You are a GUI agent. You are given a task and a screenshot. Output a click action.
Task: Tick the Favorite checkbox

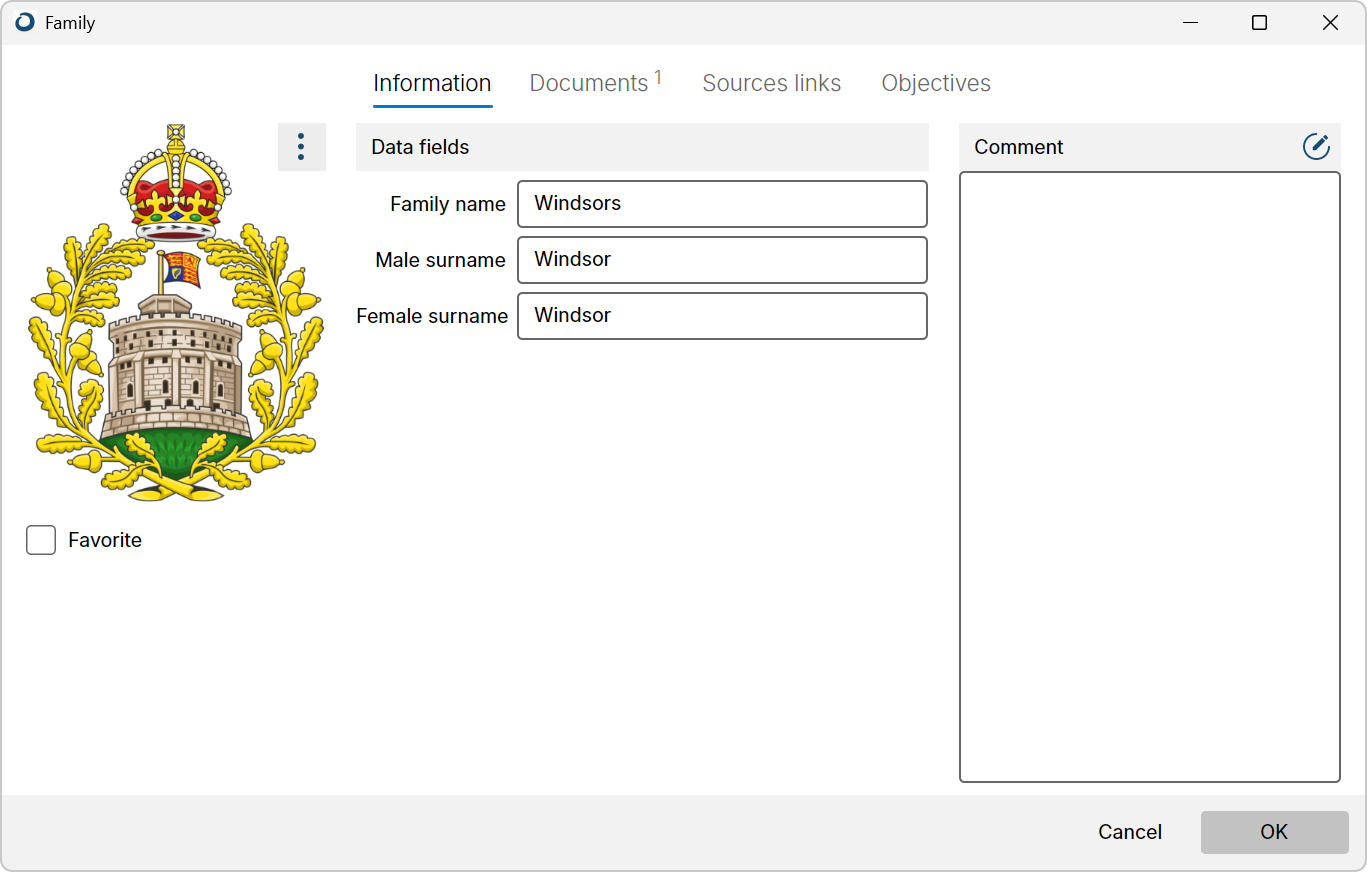[x=41, y=540]
